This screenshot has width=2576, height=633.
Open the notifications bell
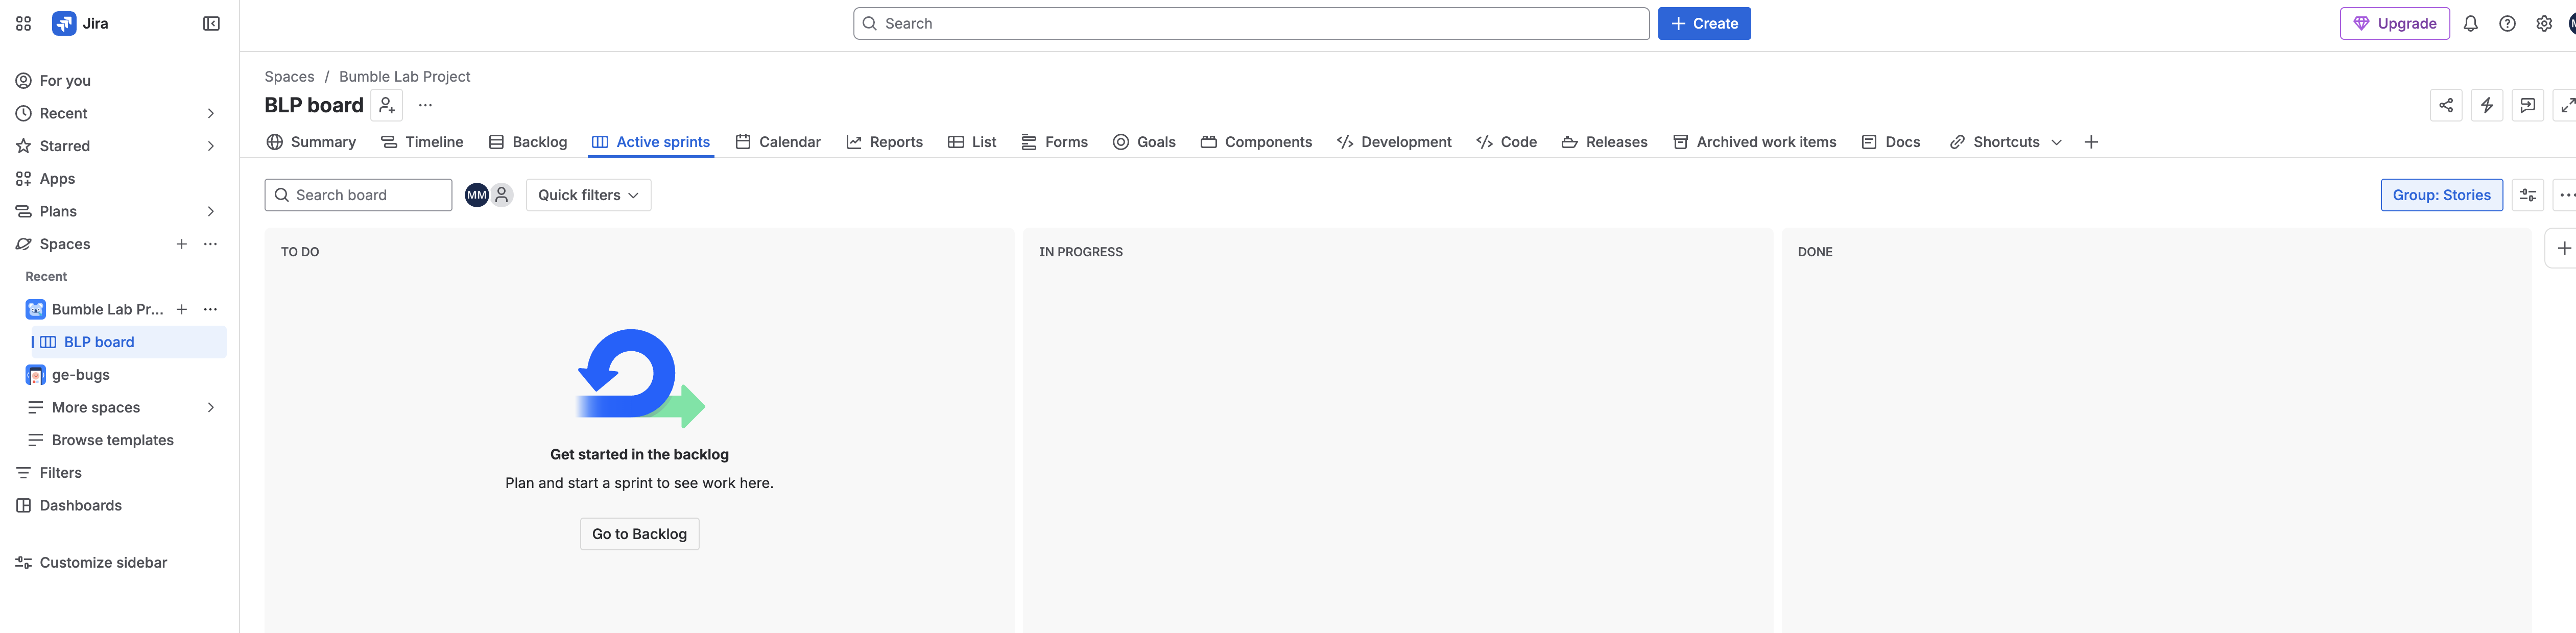[x=2470, y=24]
